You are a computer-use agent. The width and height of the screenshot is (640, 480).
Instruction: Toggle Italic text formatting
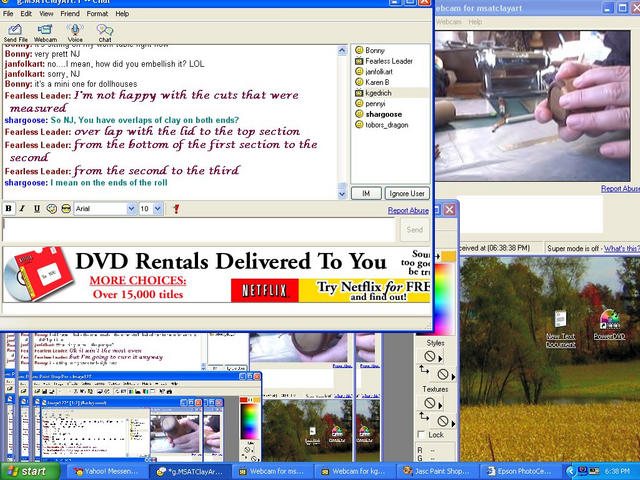tap(22, 209)
